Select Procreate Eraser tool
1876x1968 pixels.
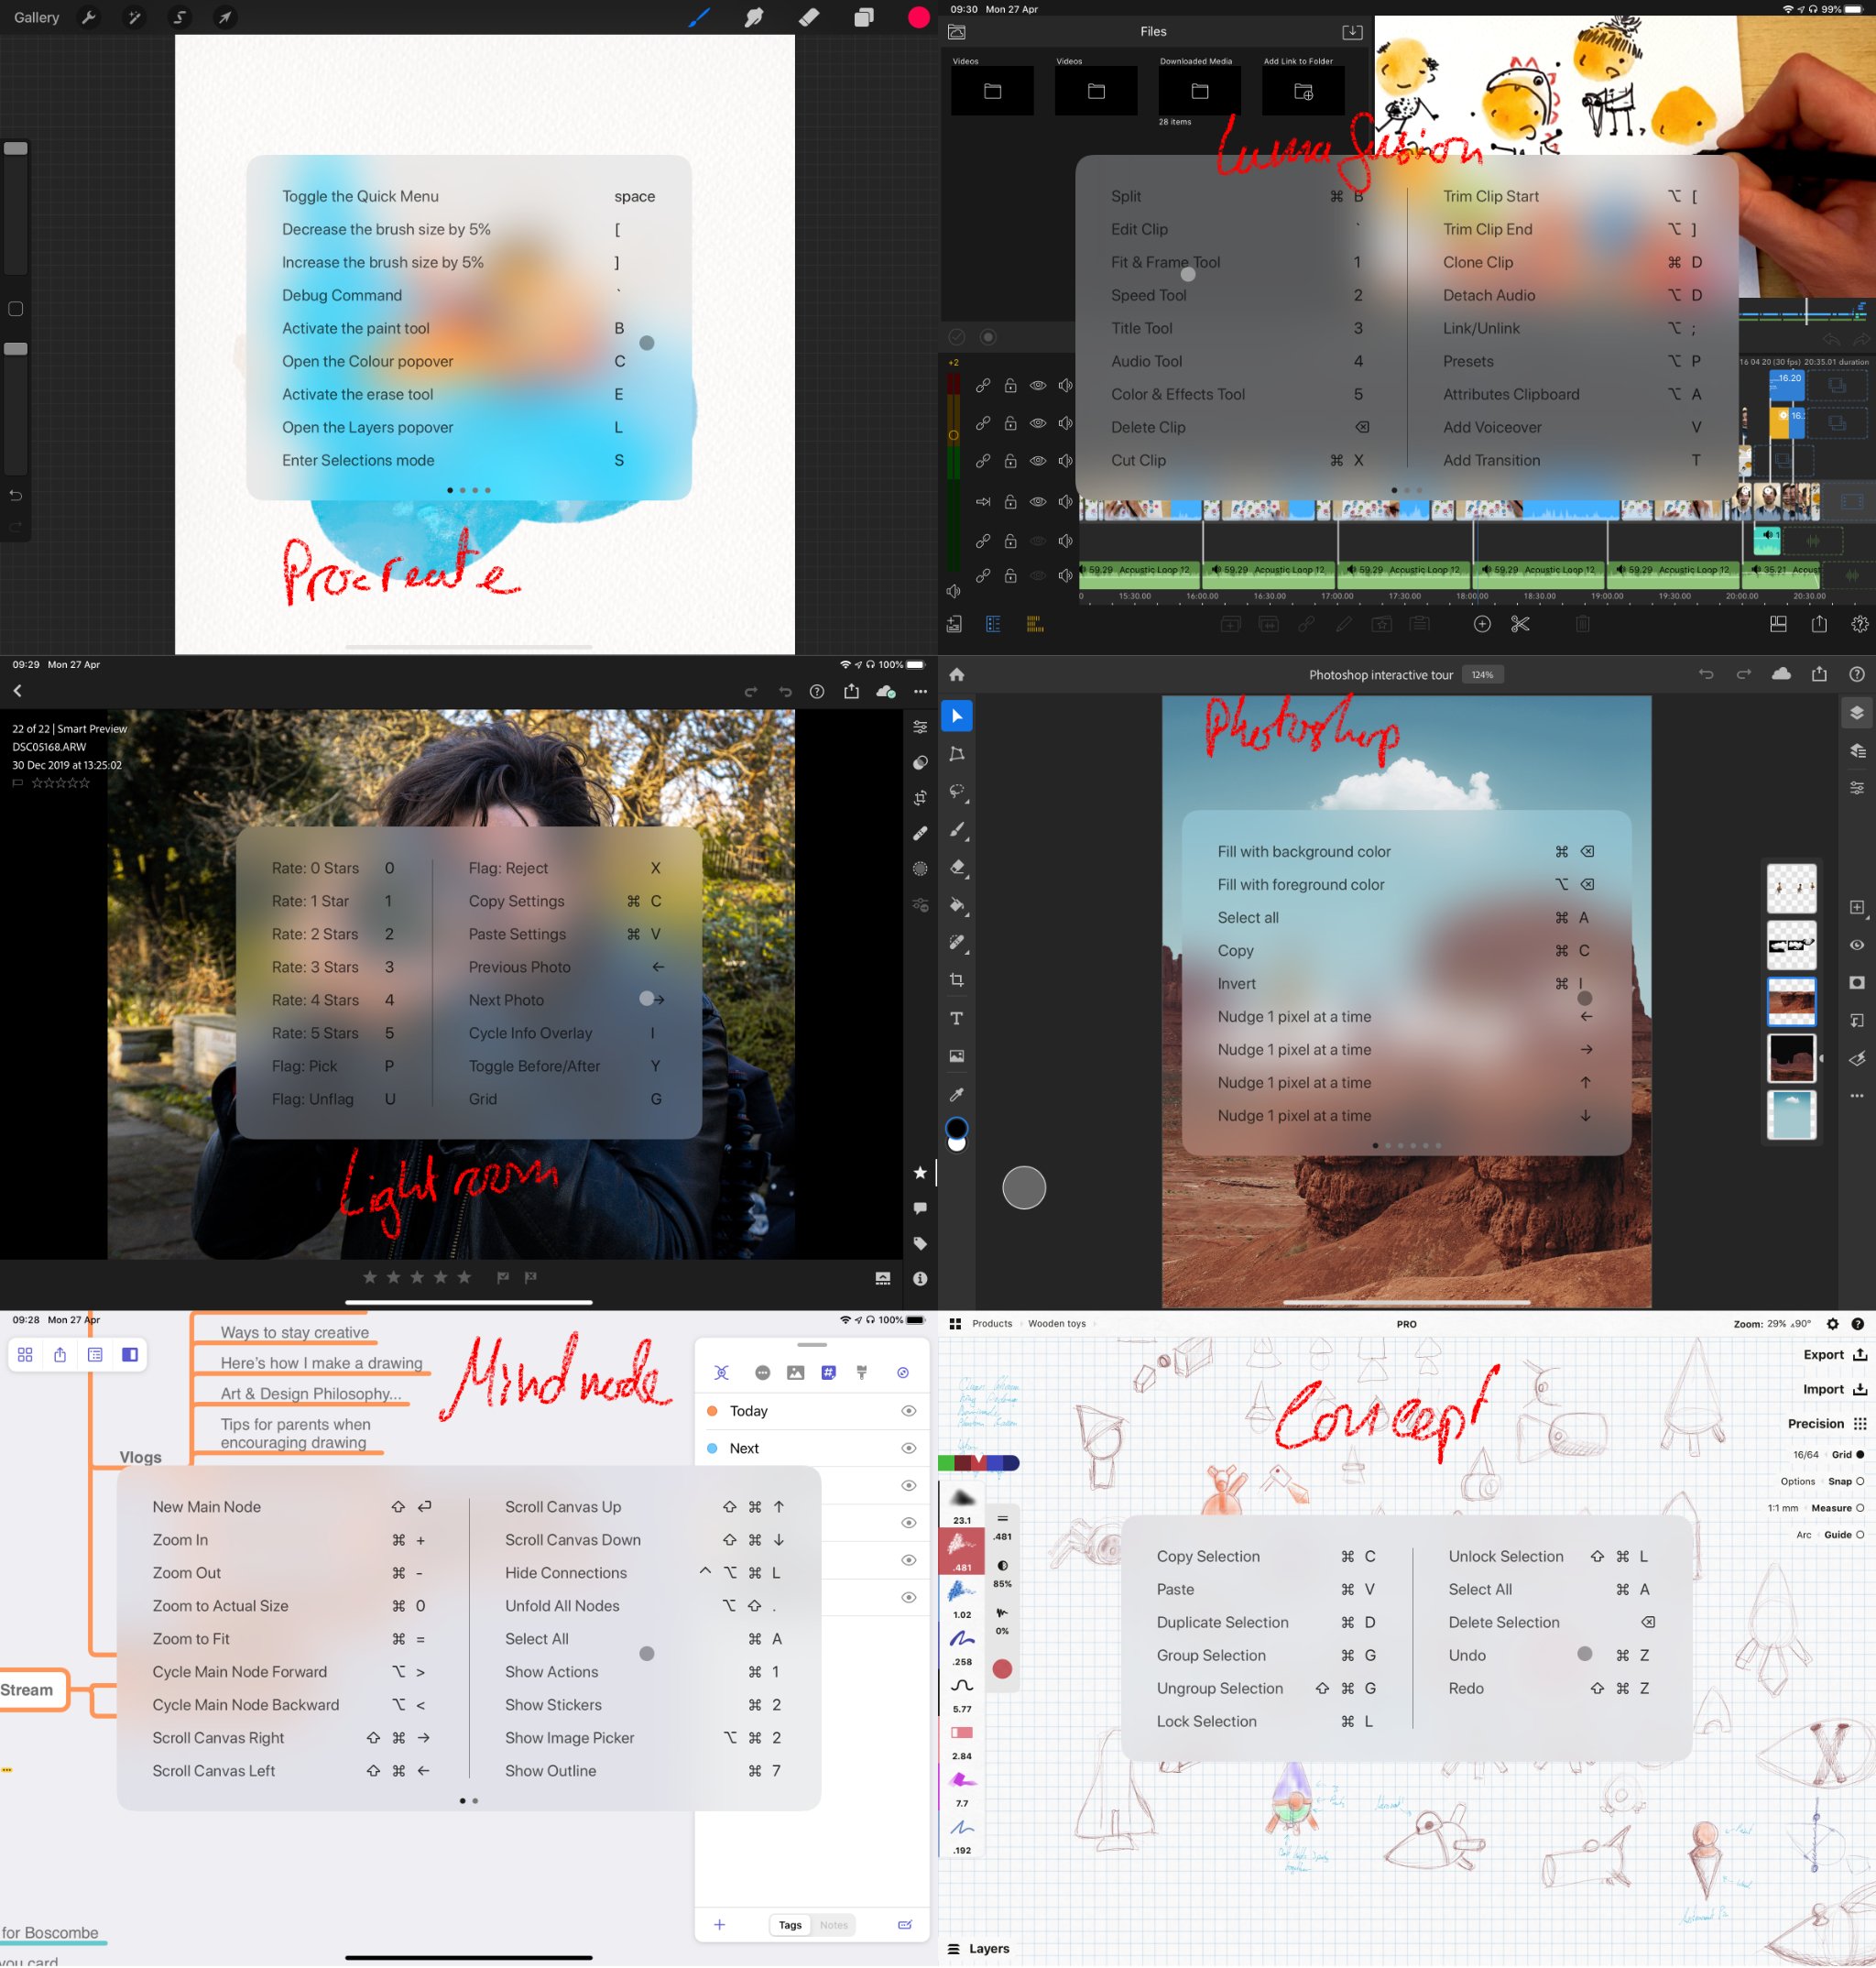pos(809,18)
